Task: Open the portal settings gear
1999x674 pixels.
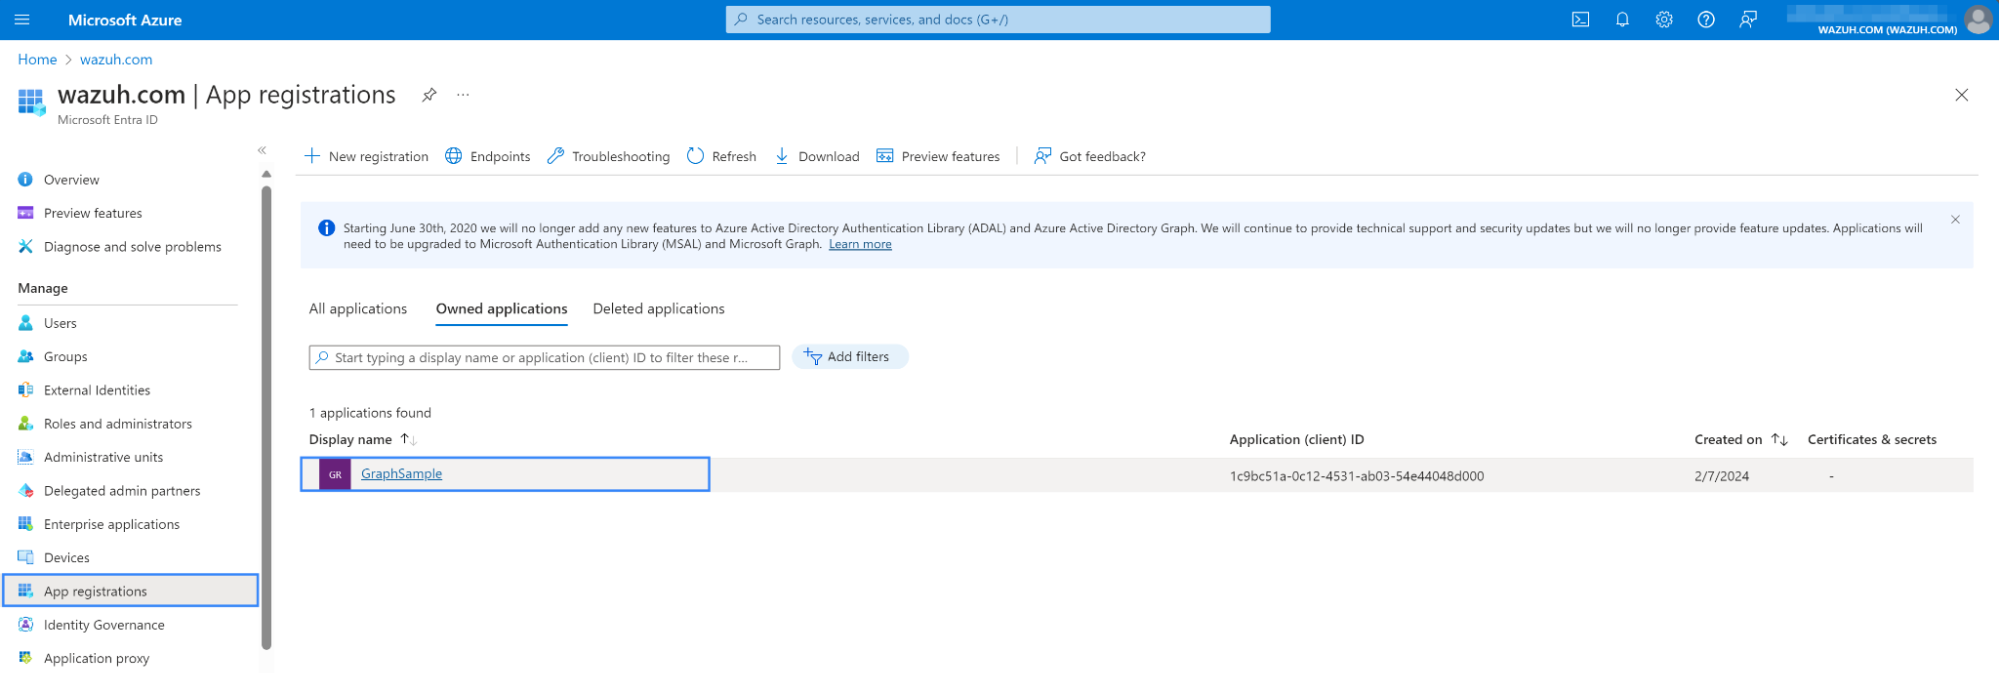Action: [x=1664, y=20]
